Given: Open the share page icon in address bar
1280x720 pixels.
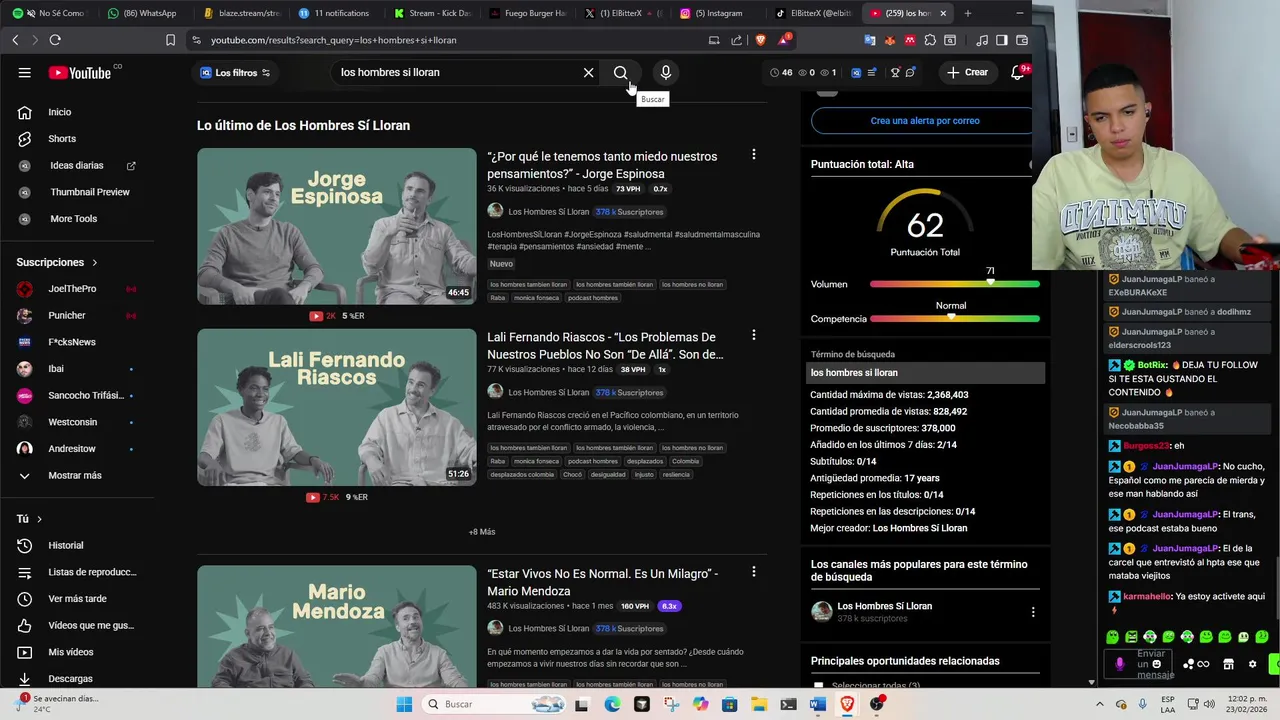Looking at the screenshot, I should (x=737, y=40).
